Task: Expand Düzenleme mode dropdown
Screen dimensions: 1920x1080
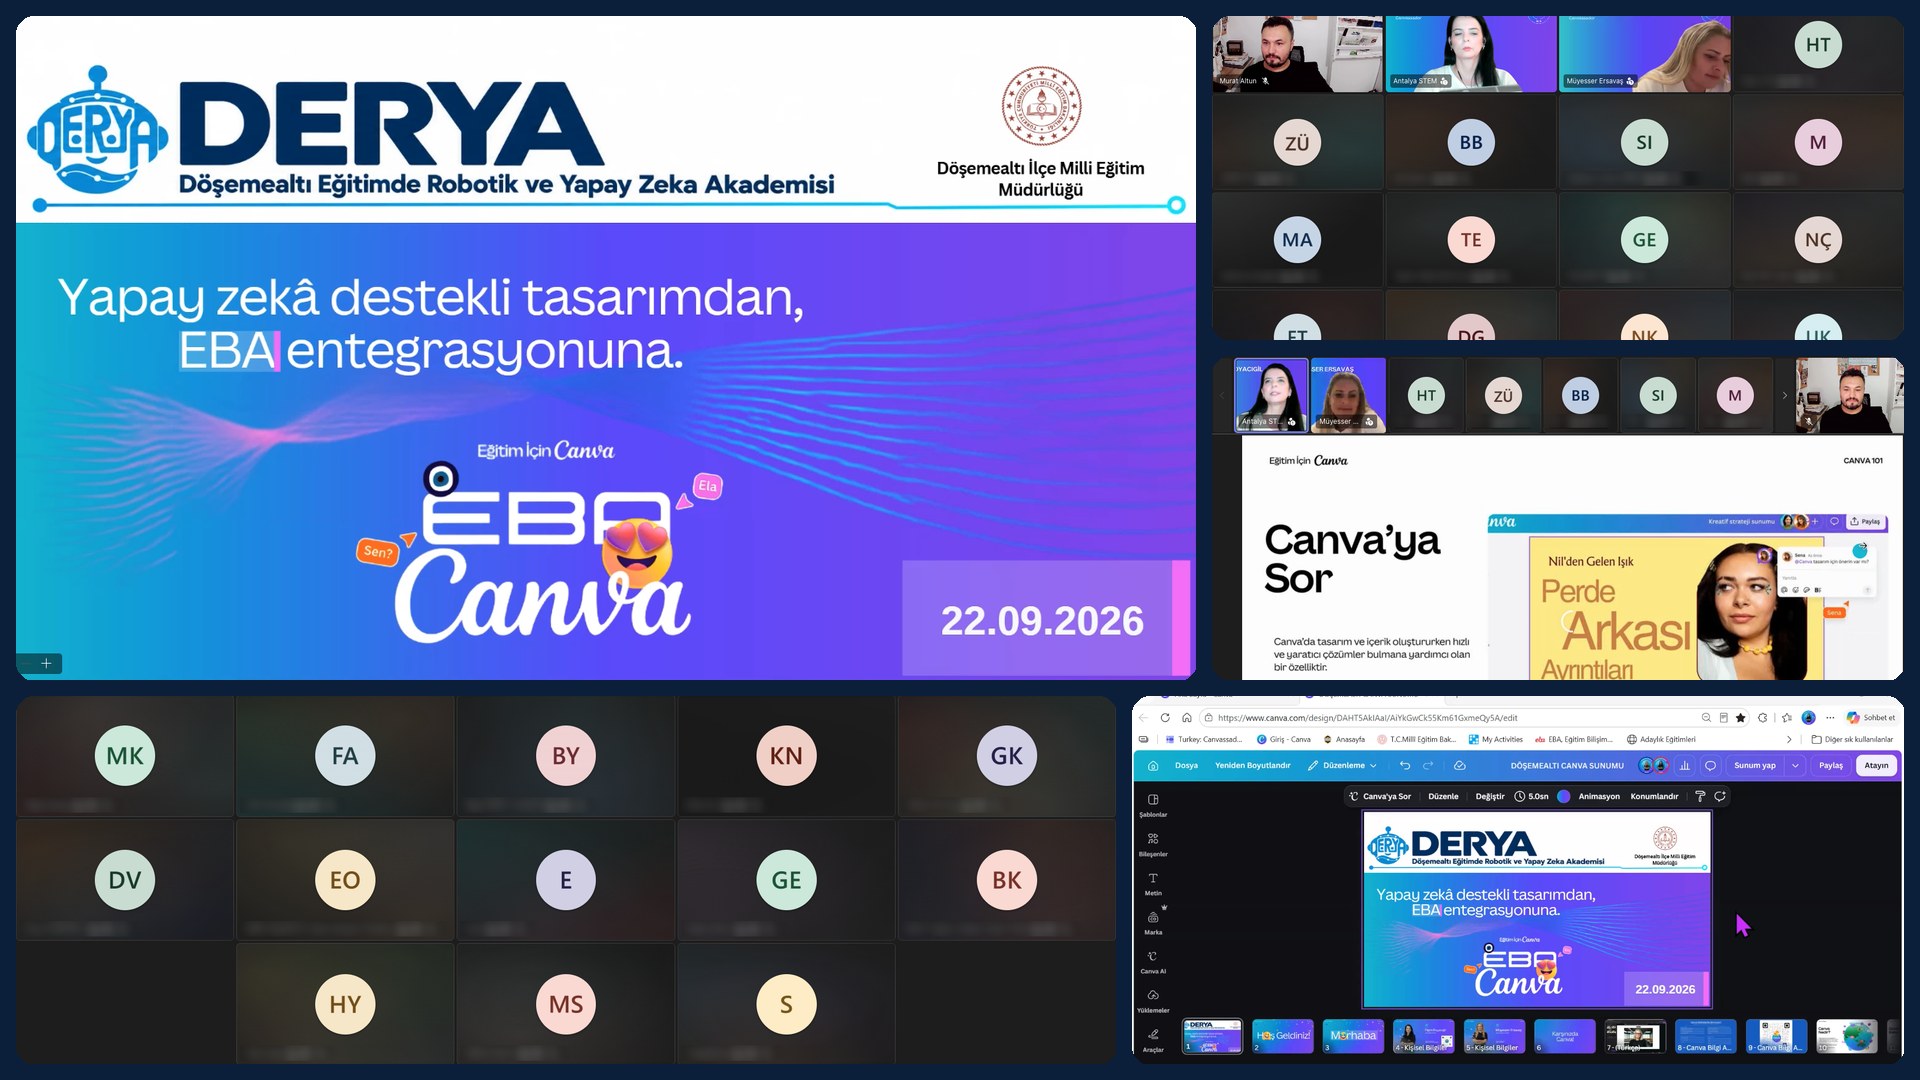Action: coord(1342,766)
